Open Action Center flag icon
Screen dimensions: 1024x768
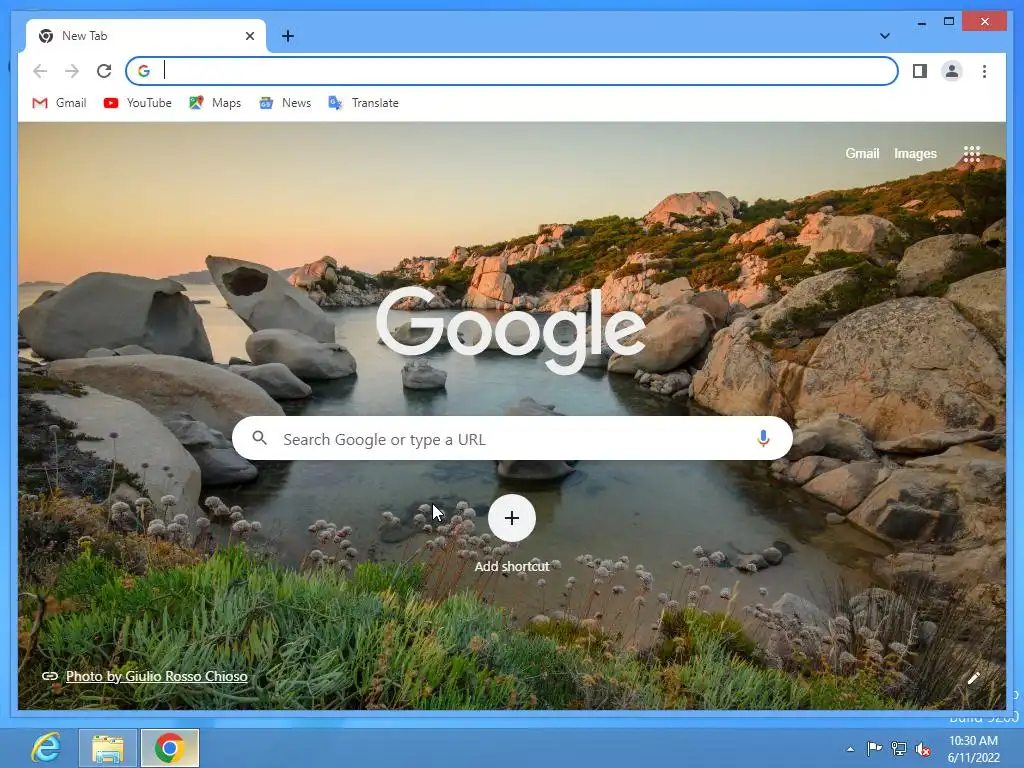(874, 748)
